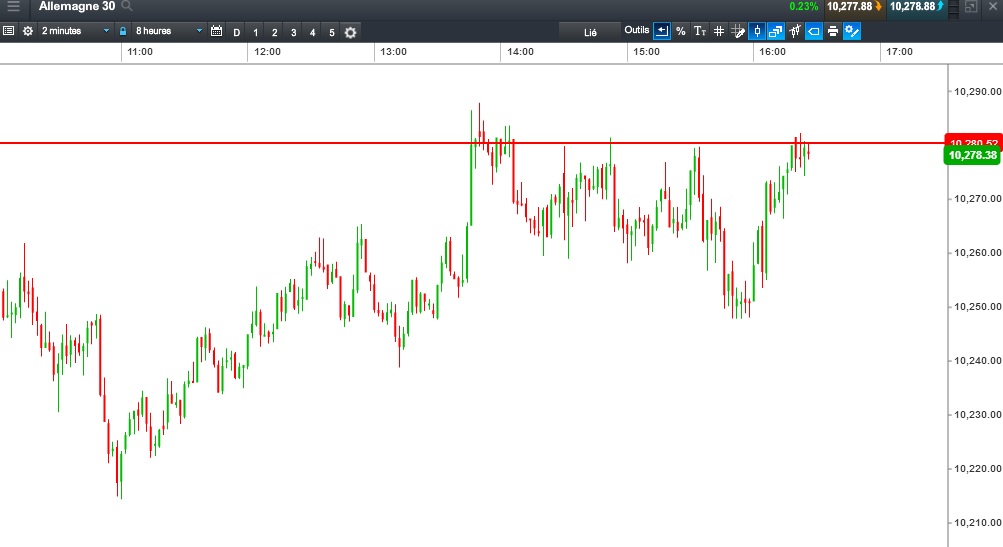Click the 14:00 time axis label

(x=520, y=52)
